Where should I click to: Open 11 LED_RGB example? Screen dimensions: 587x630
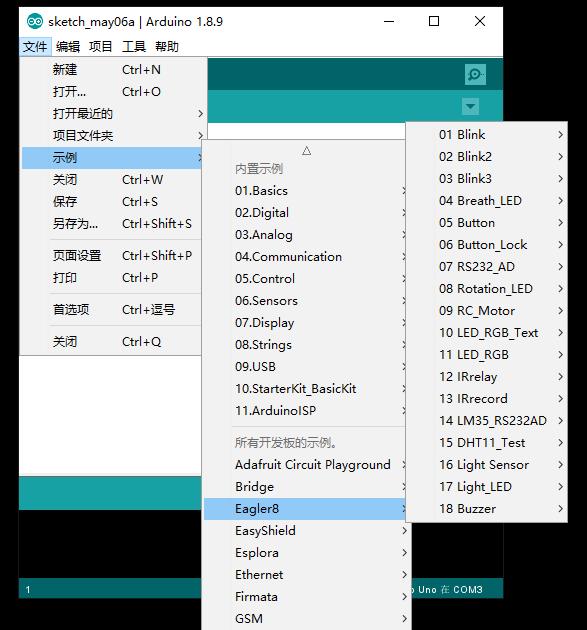[x=487, y=355]
